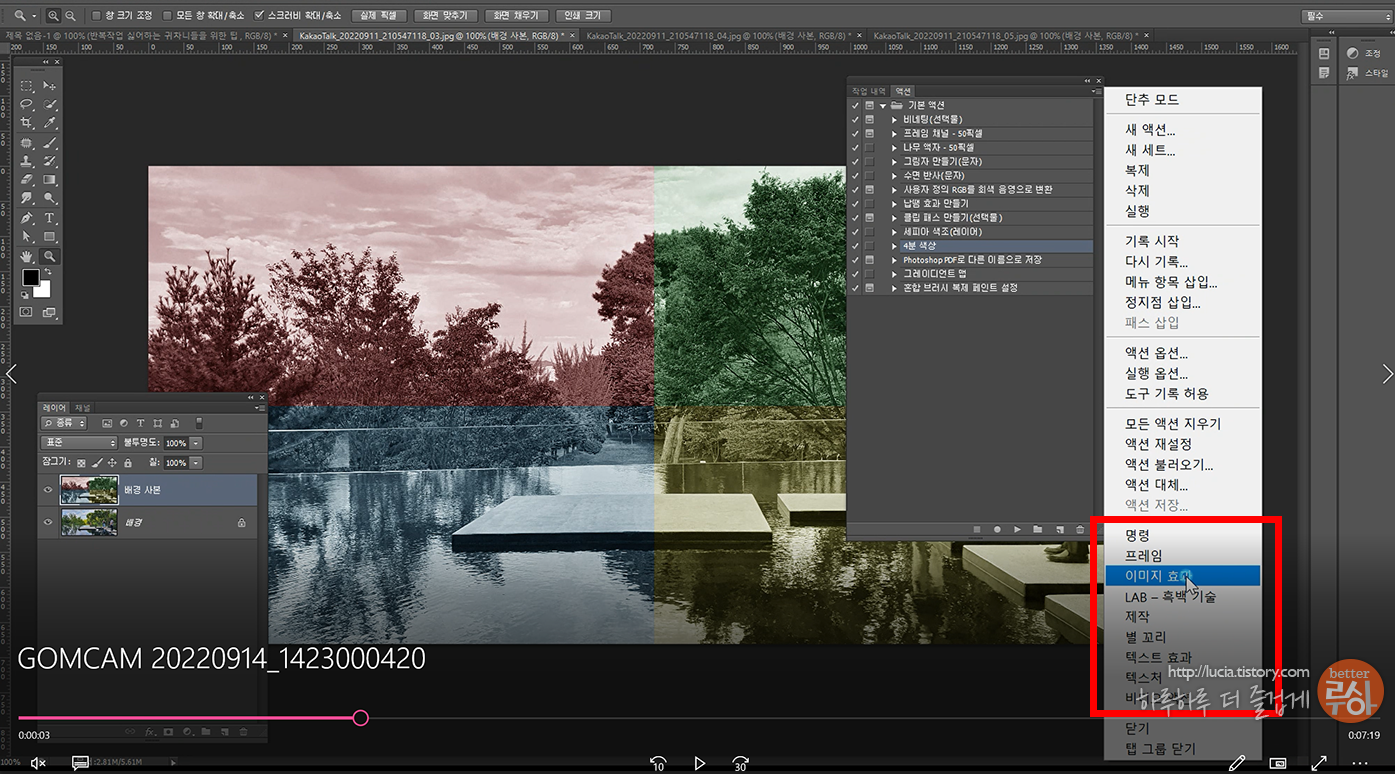Select the Brush tool
The width and height of the screenshot is (1395, 774).
point(50,143)
